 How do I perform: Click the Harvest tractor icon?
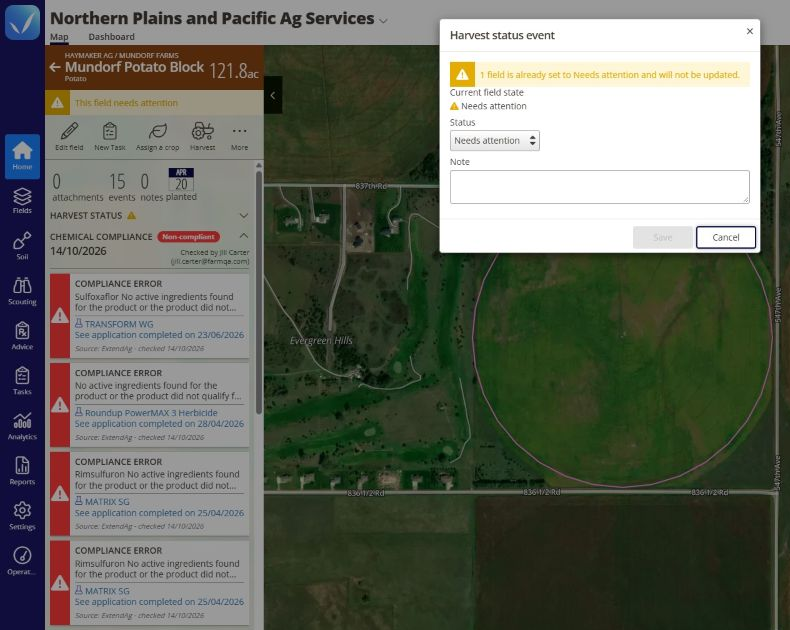203,131
